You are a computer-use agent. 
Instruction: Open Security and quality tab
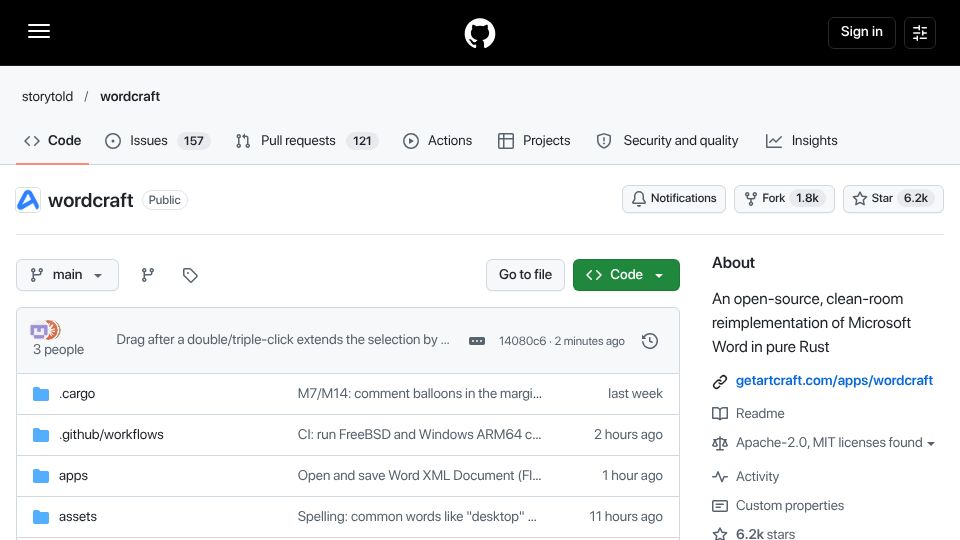667,141
